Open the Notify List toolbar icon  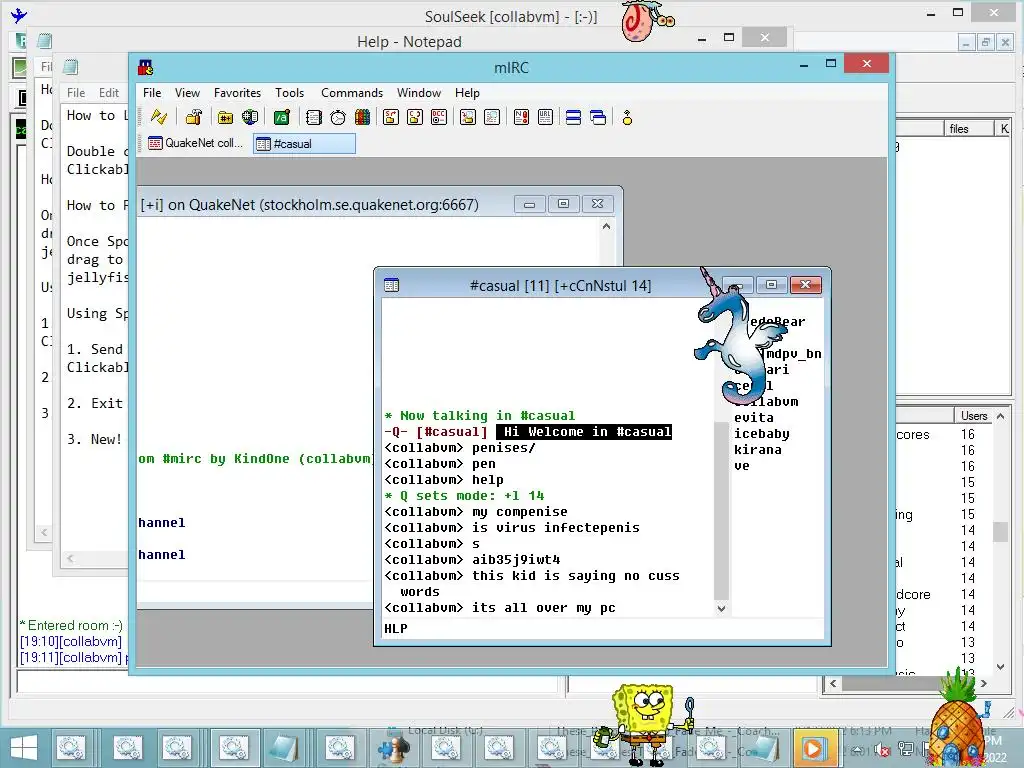(x=521, y=118)
